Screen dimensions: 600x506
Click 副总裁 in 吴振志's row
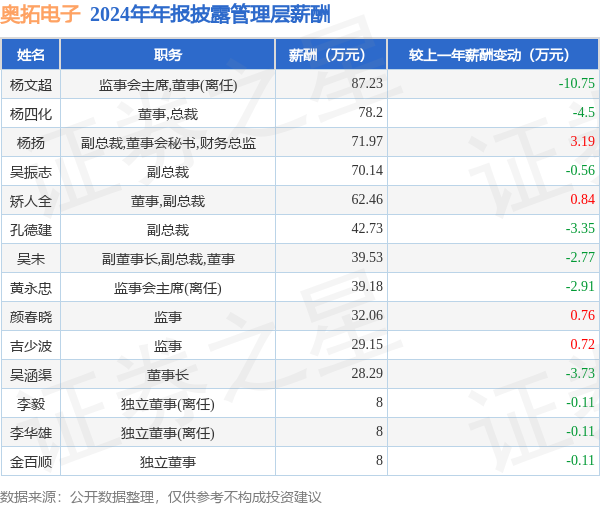pos(168,172)
